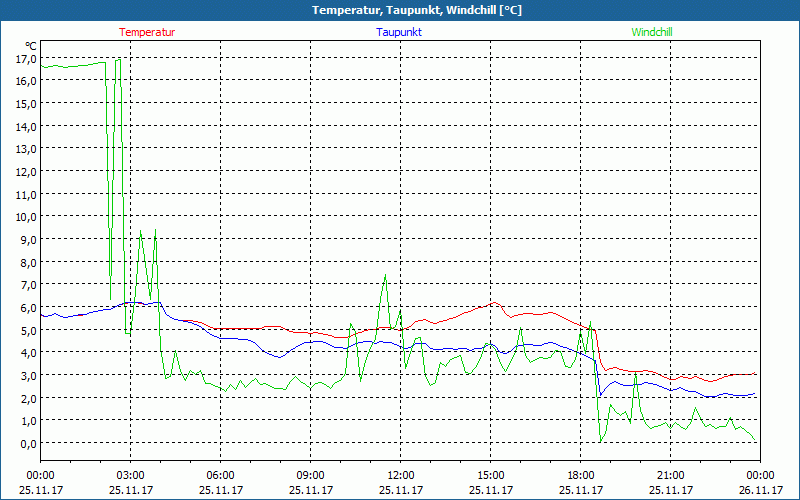The width and height of the screenshot is (800, 500).
Task: Click the 06:00 time axis label
Action: [220, 476]
